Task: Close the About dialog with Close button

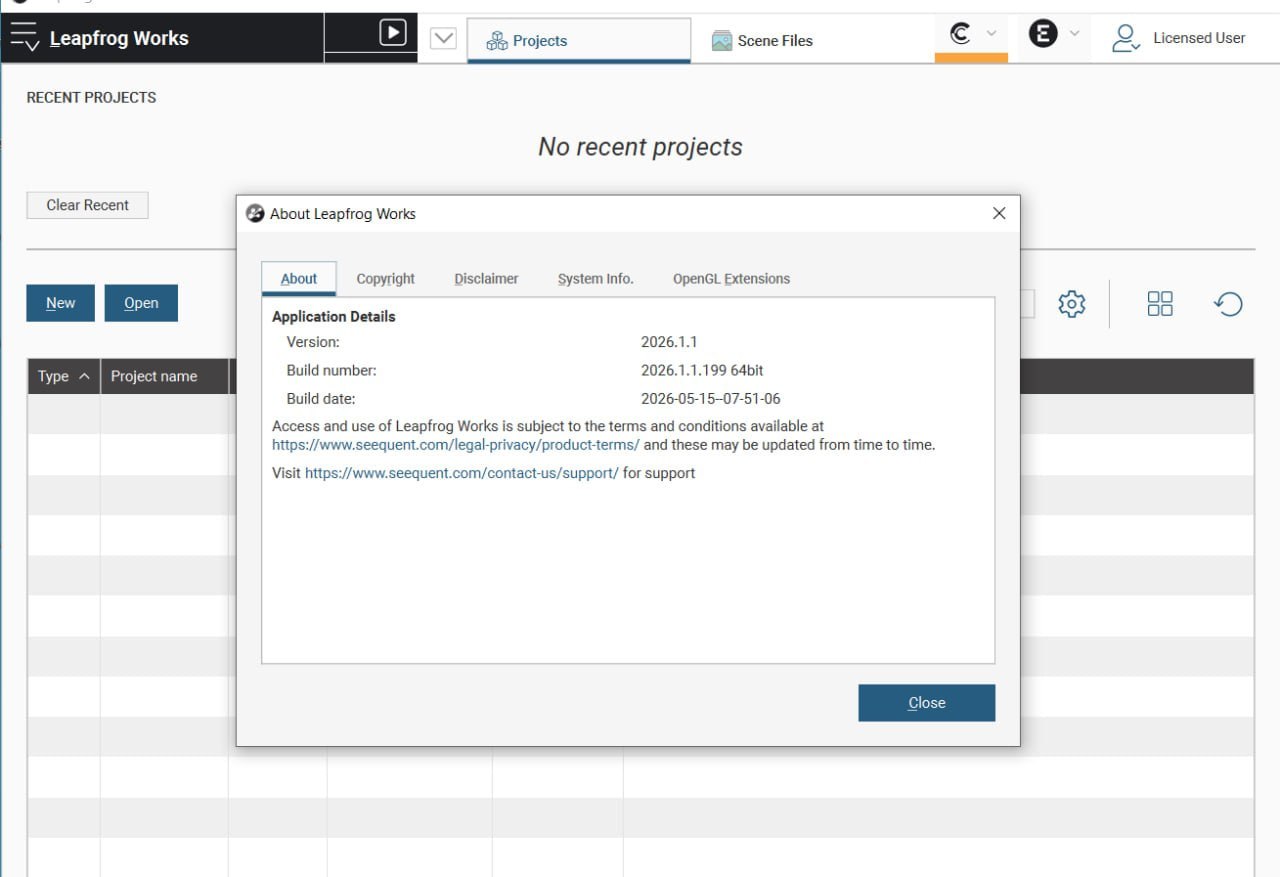Action: [927, 703]
